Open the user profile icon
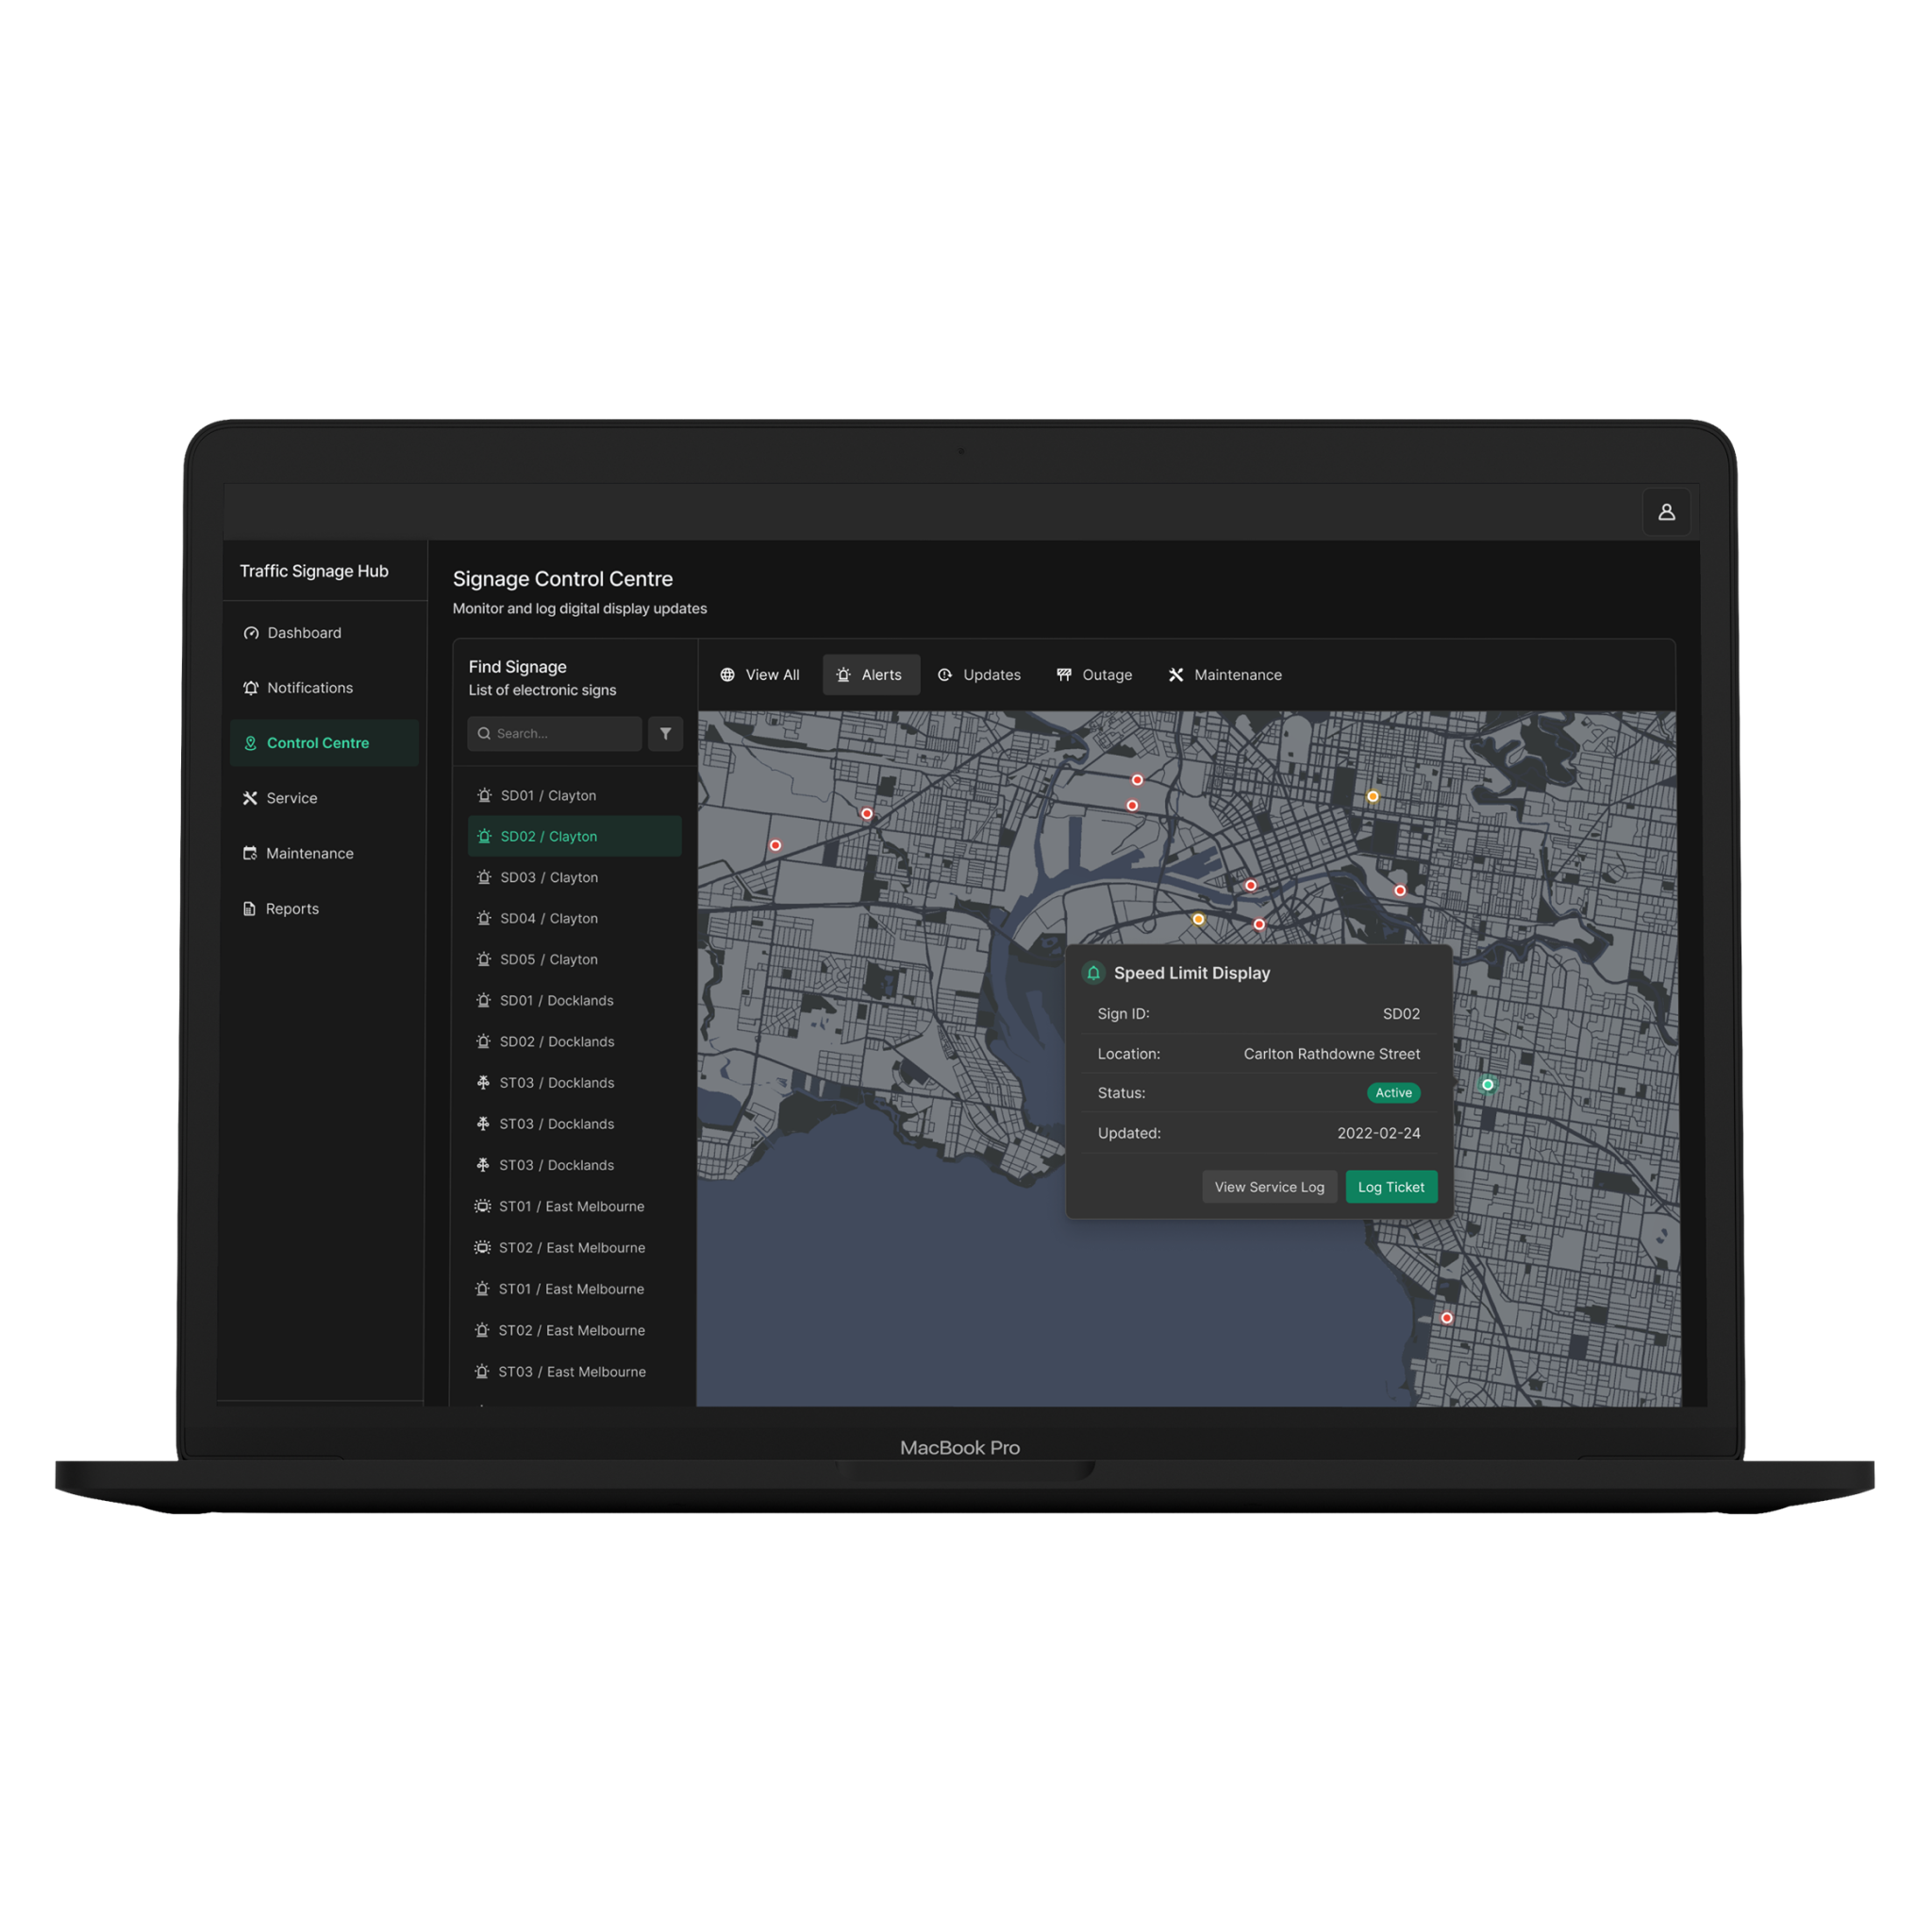Screen dimensions: 1932x1932 [1666, 512]
